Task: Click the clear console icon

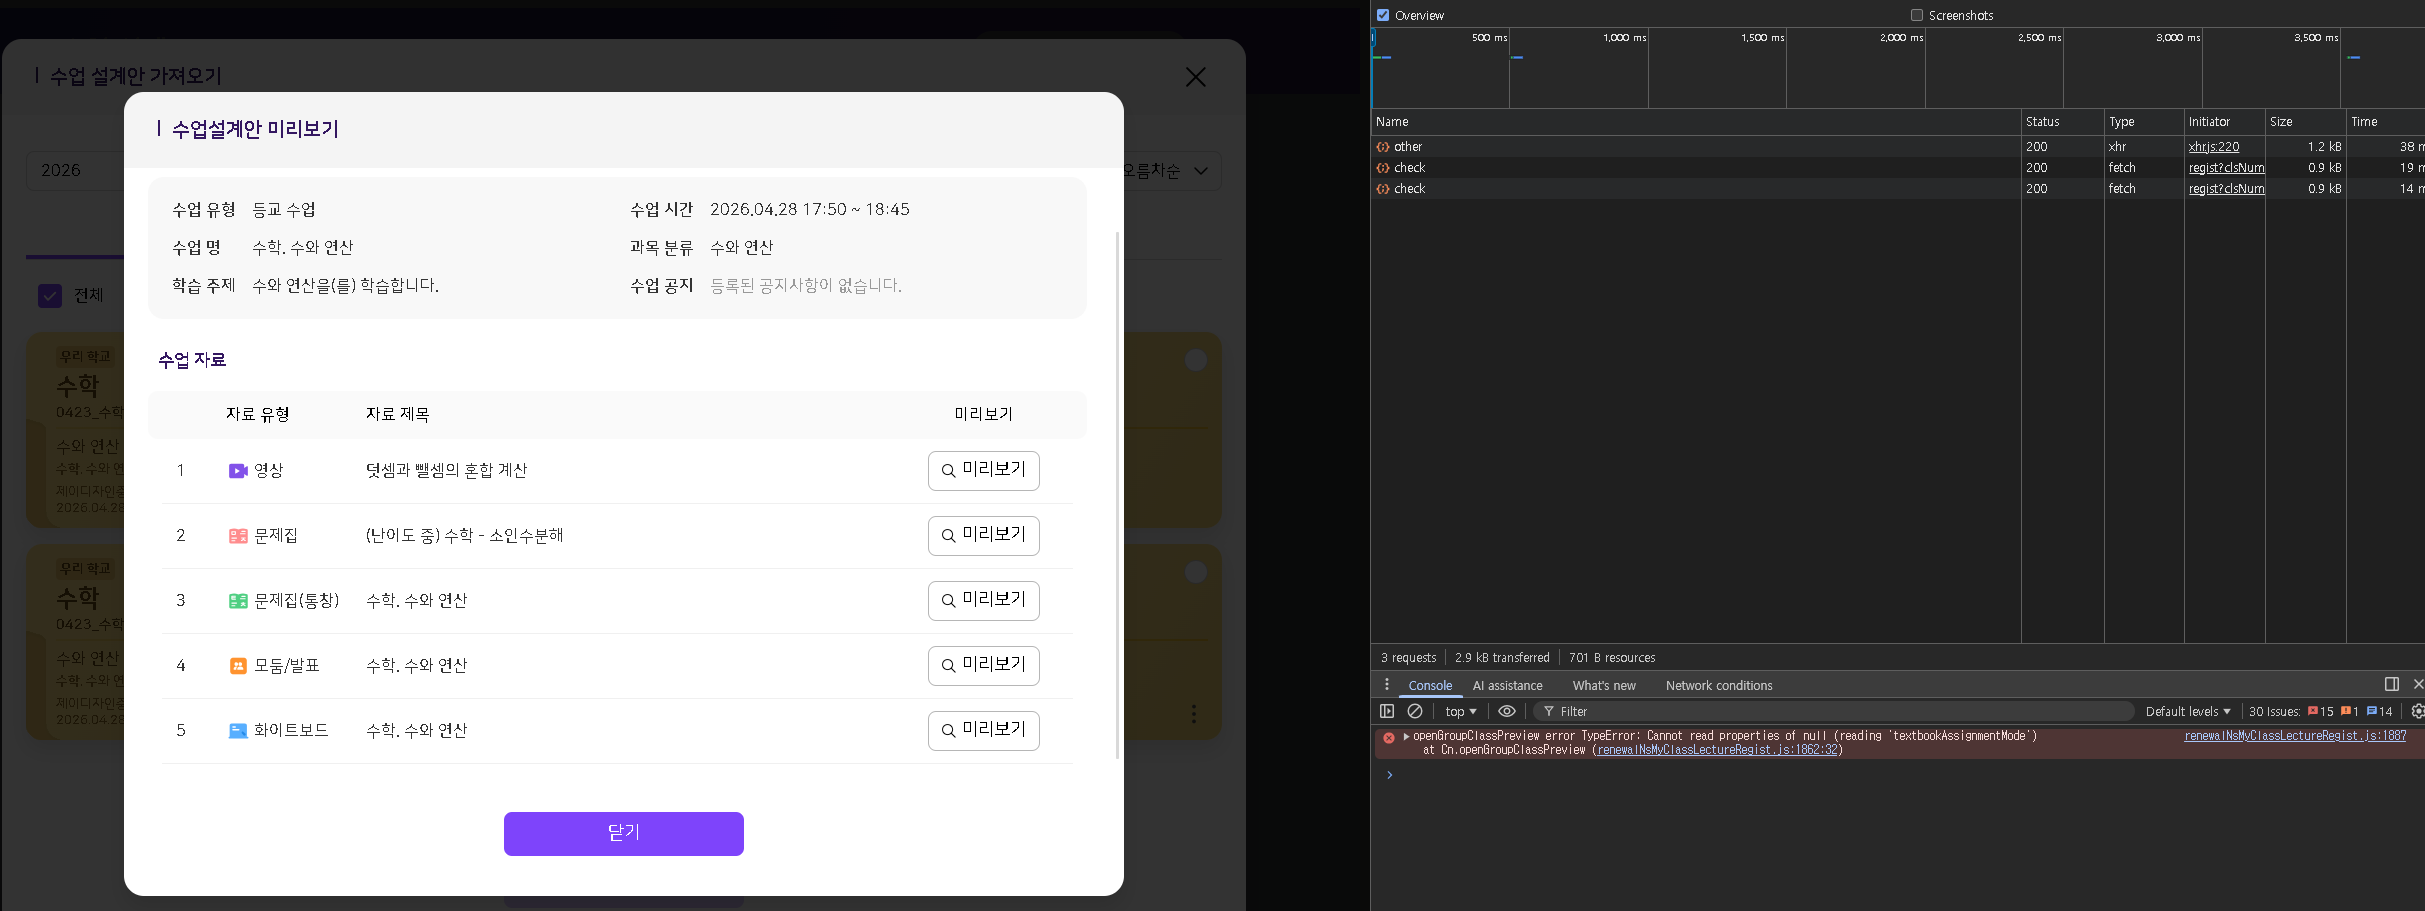Action: click(x=1415, y=711)
